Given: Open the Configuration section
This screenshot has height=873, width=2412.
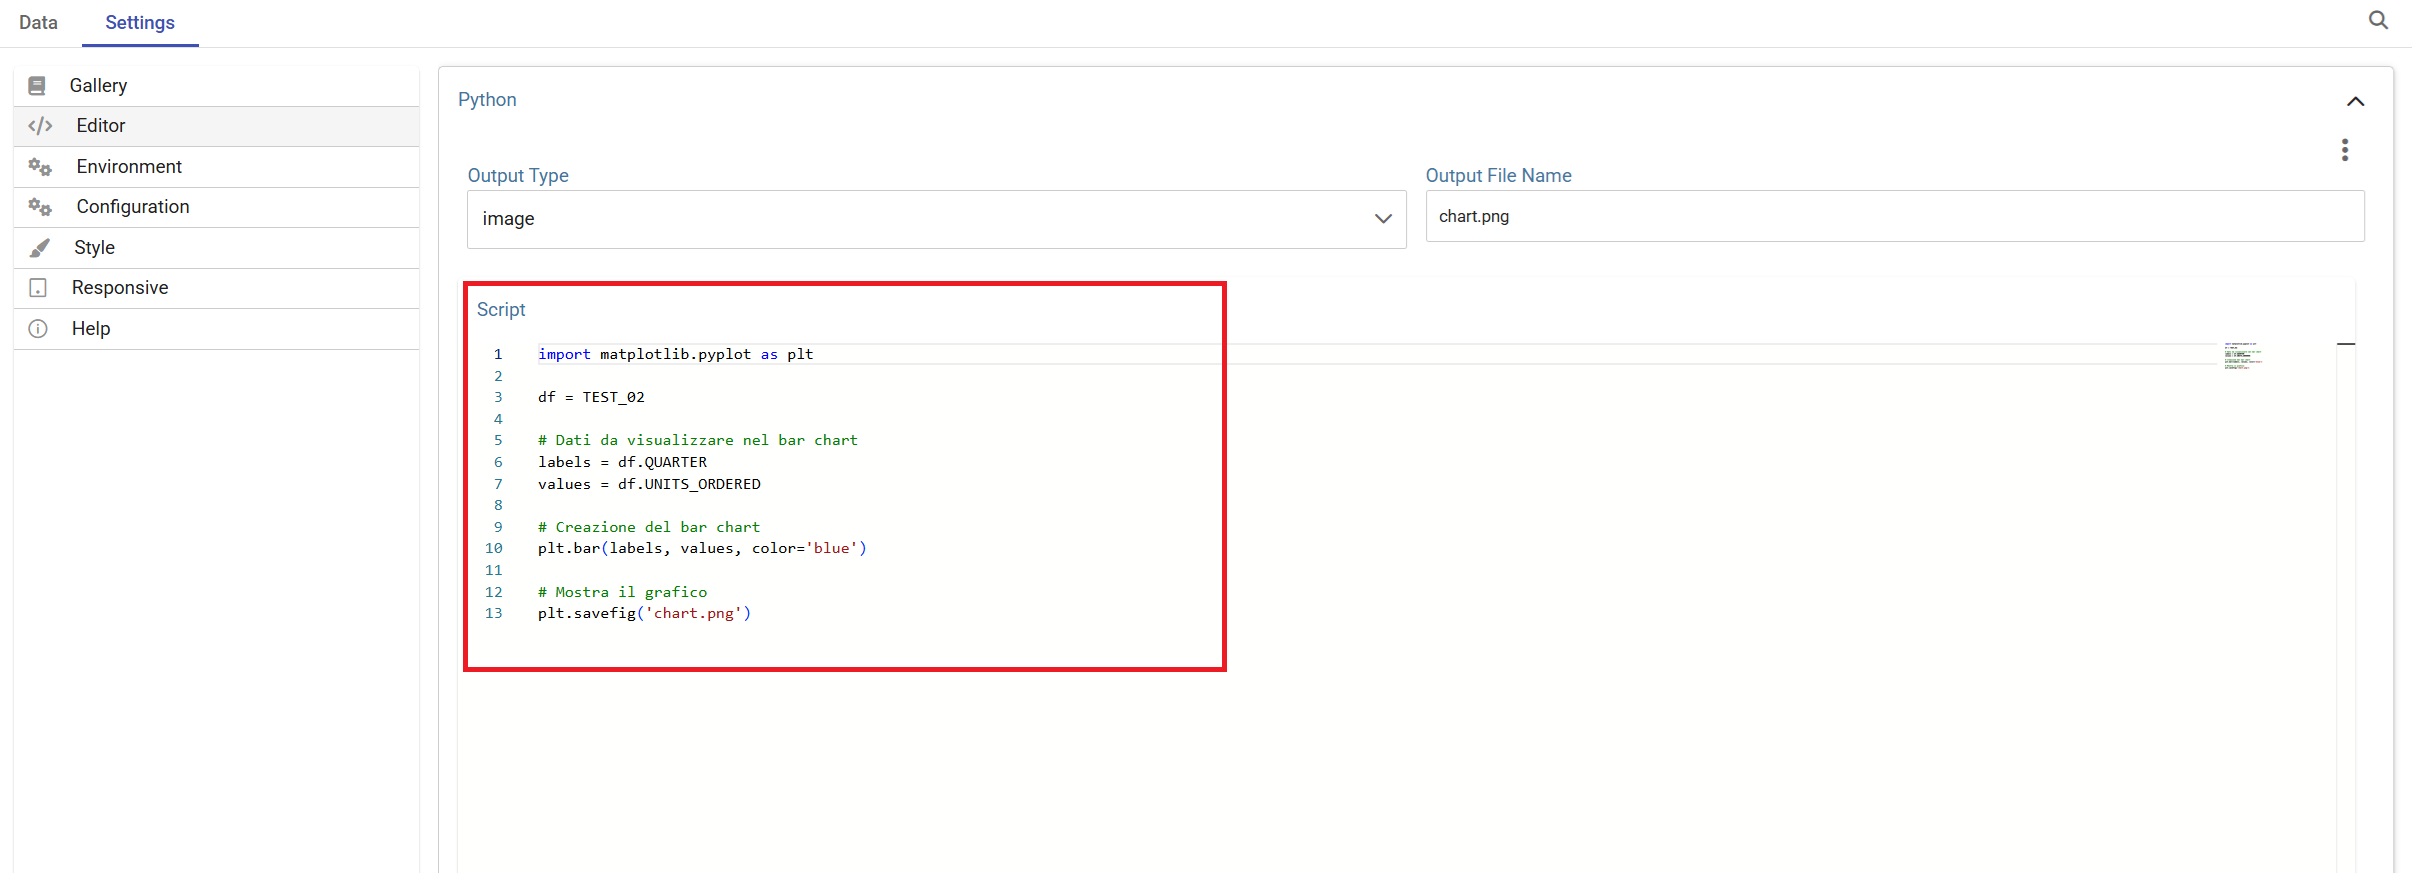Looking at the screenshot, I should [x=216, y=207].
